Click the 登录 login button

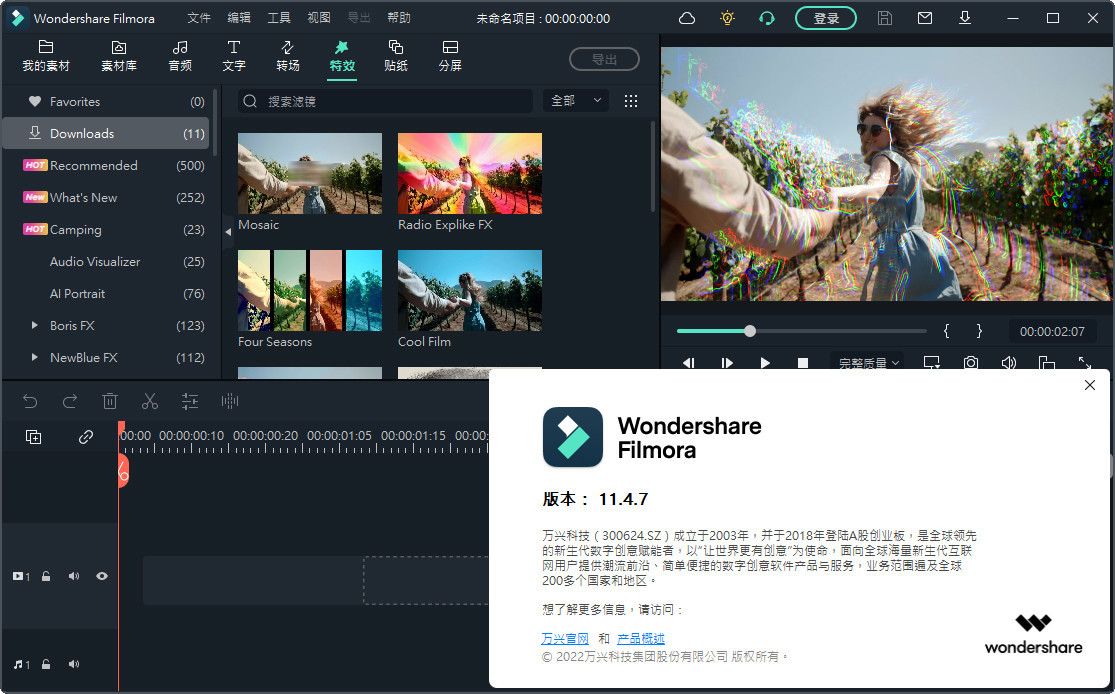826,18
